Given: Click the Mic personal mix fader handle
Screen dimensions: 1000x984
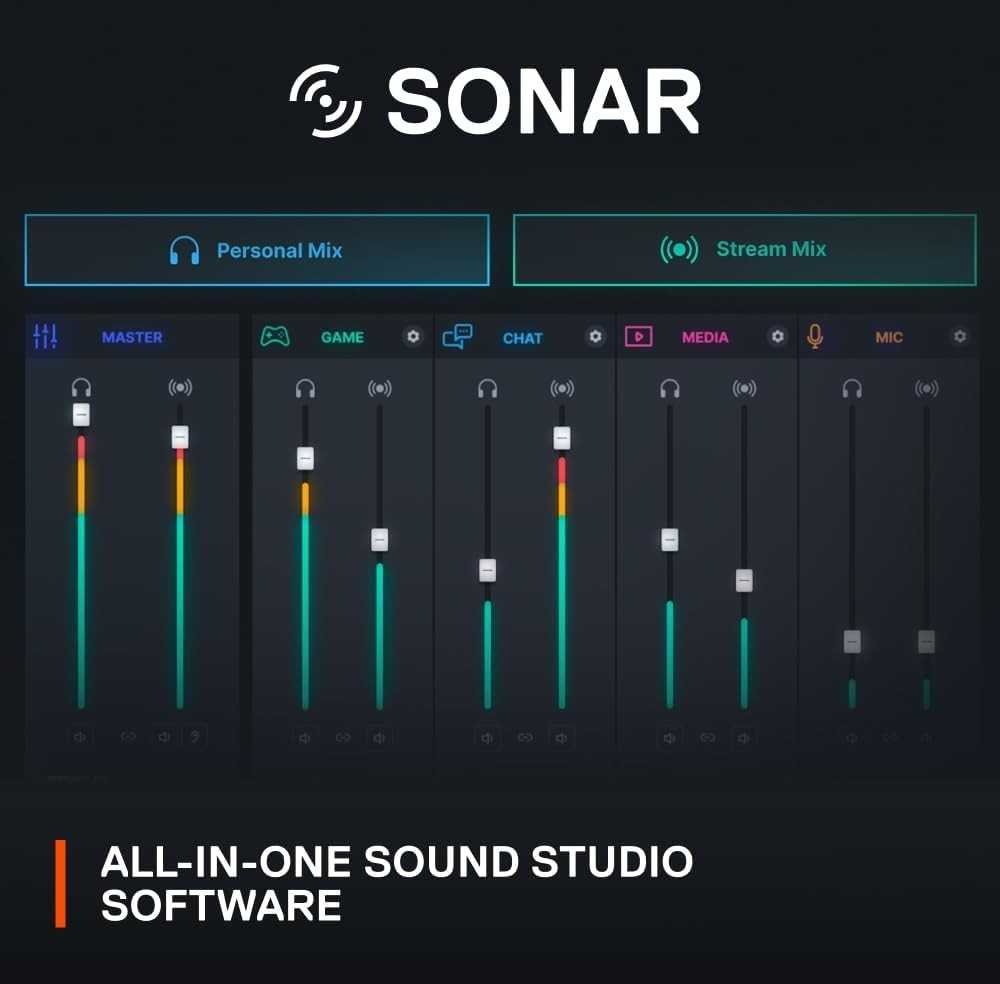Looking at the screenshot, I should [x=852, y=642].
